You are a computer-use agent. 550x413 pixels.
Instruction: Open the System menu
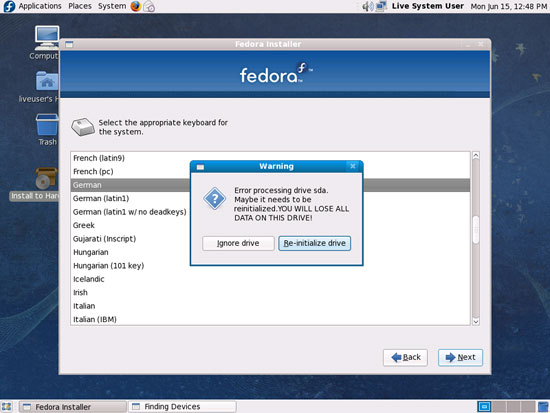[112, 6]
